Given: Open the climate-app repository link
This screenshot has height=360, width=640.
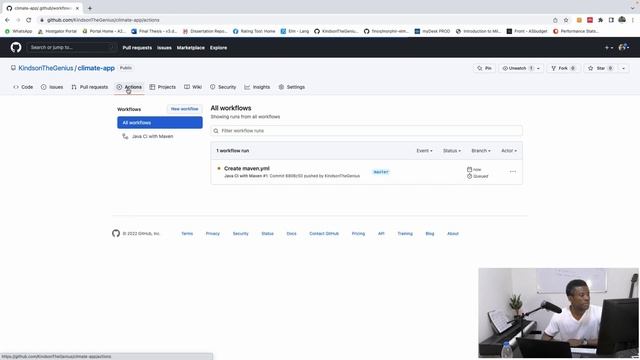Looking at the screenshot, I should click(96, 68).
